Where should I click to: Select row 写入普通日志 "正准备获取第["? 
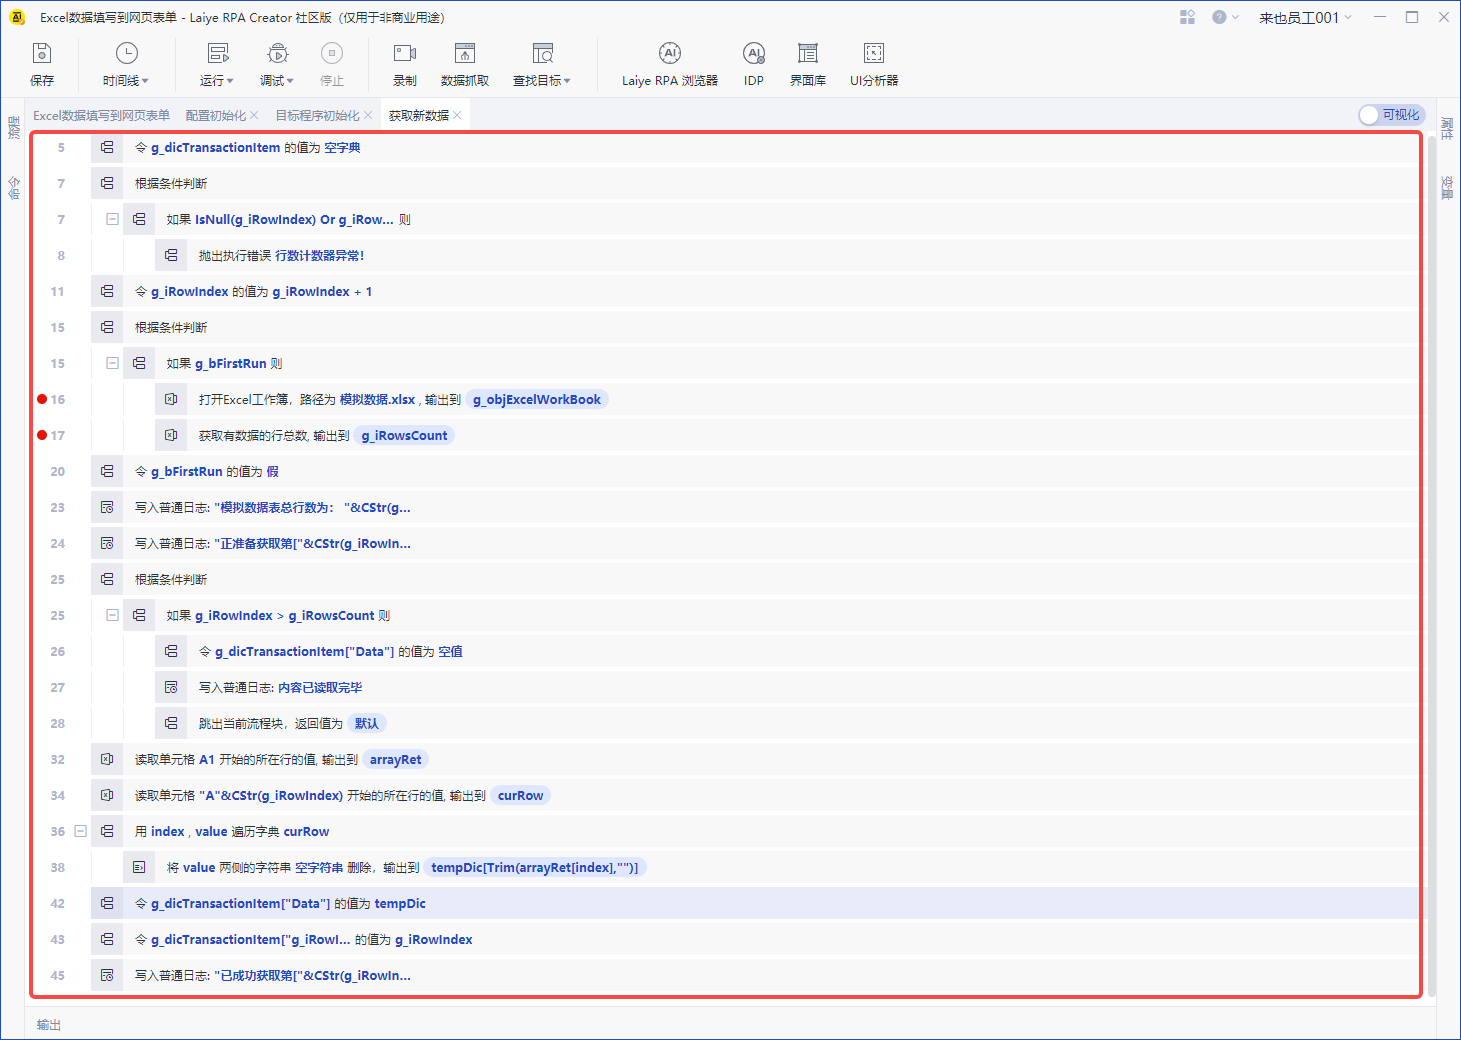pos(755,543)
